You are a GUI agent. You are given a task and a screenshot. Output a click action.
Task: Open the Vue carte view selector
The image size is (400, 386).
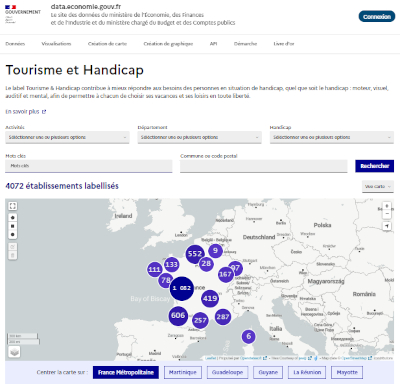click(378, 186)
